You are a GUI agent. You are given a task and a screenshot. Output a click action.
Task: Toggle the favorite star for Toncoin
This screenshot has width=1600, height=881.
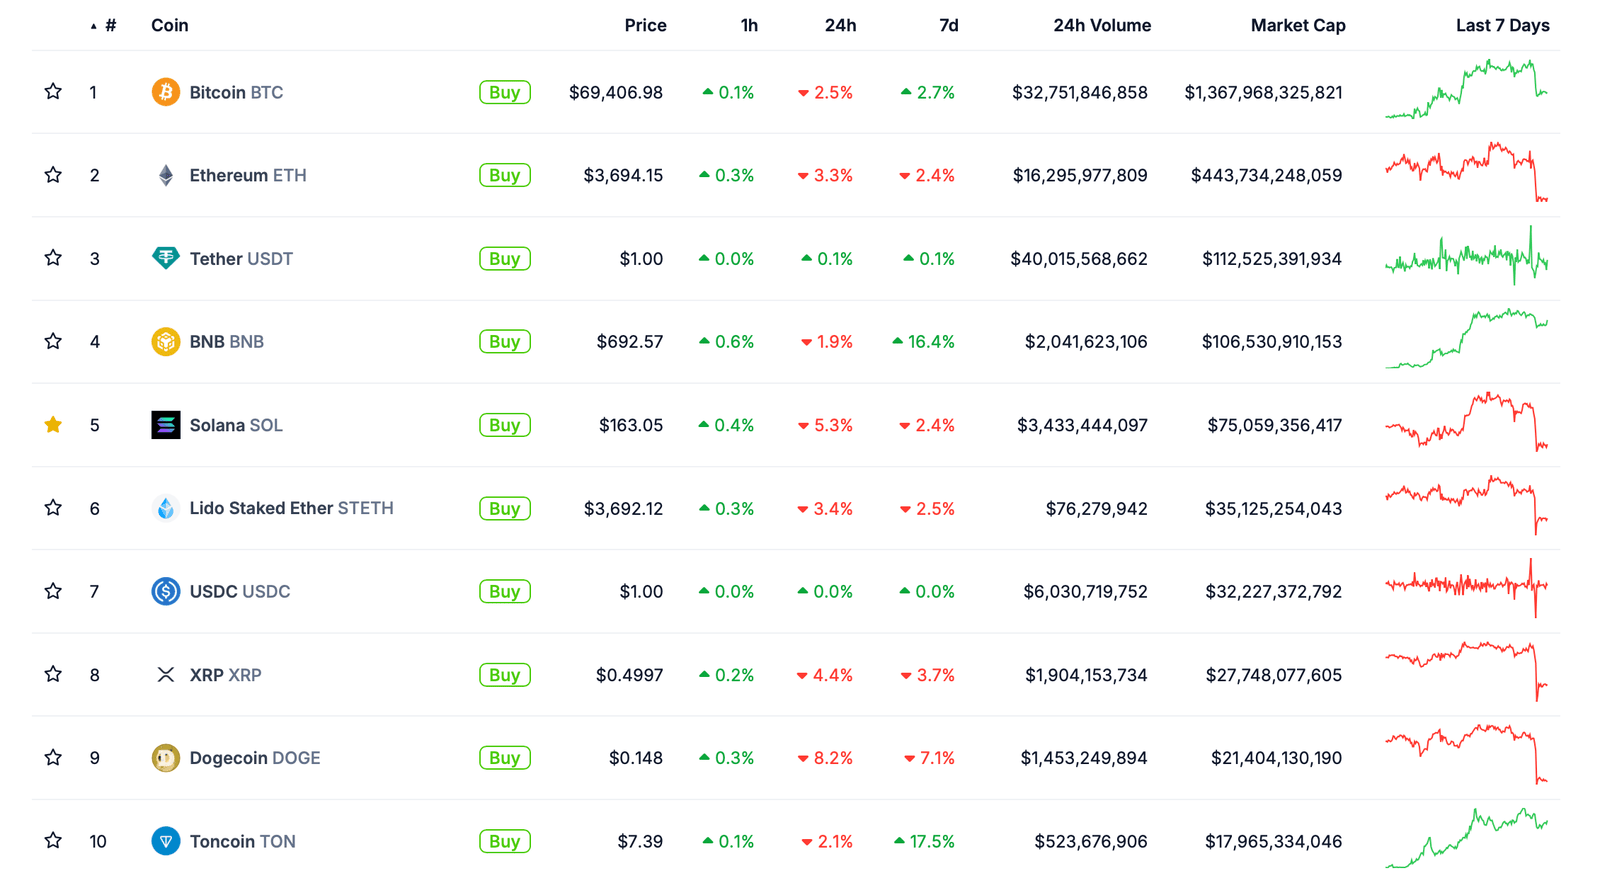click(53, 841)
